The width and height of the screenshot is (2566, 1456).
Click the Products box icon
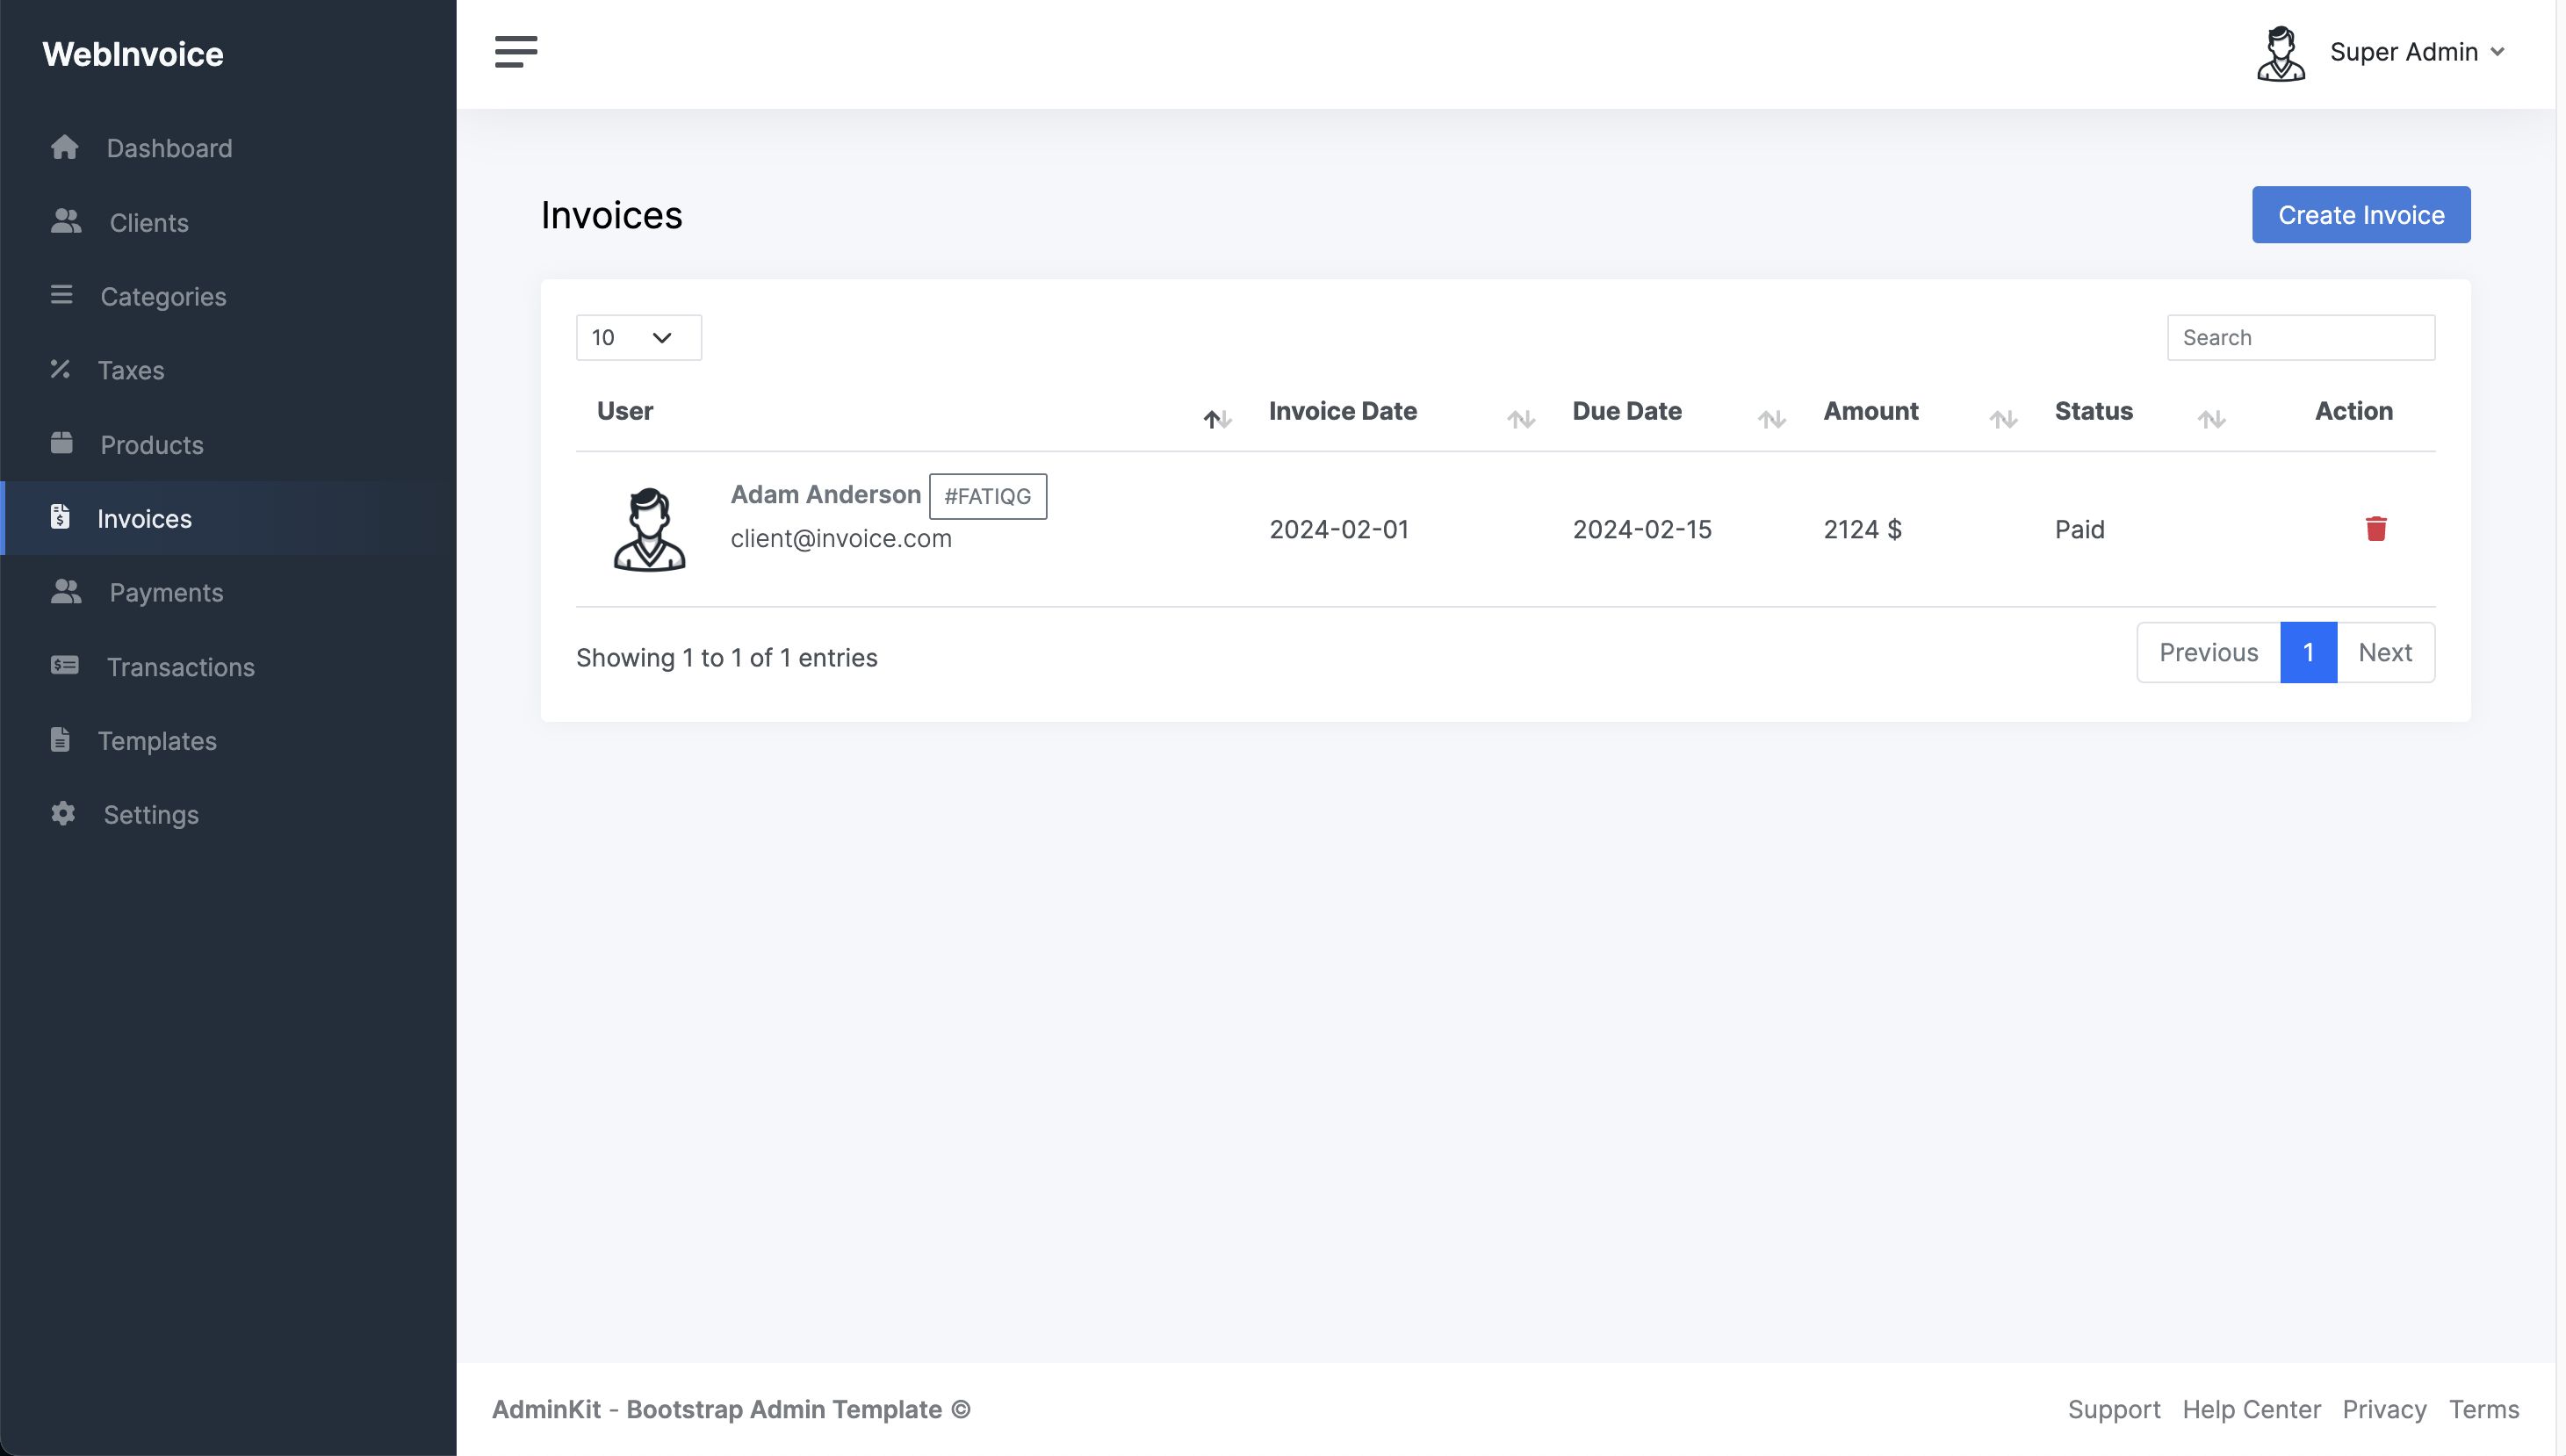tap(62, 444)
